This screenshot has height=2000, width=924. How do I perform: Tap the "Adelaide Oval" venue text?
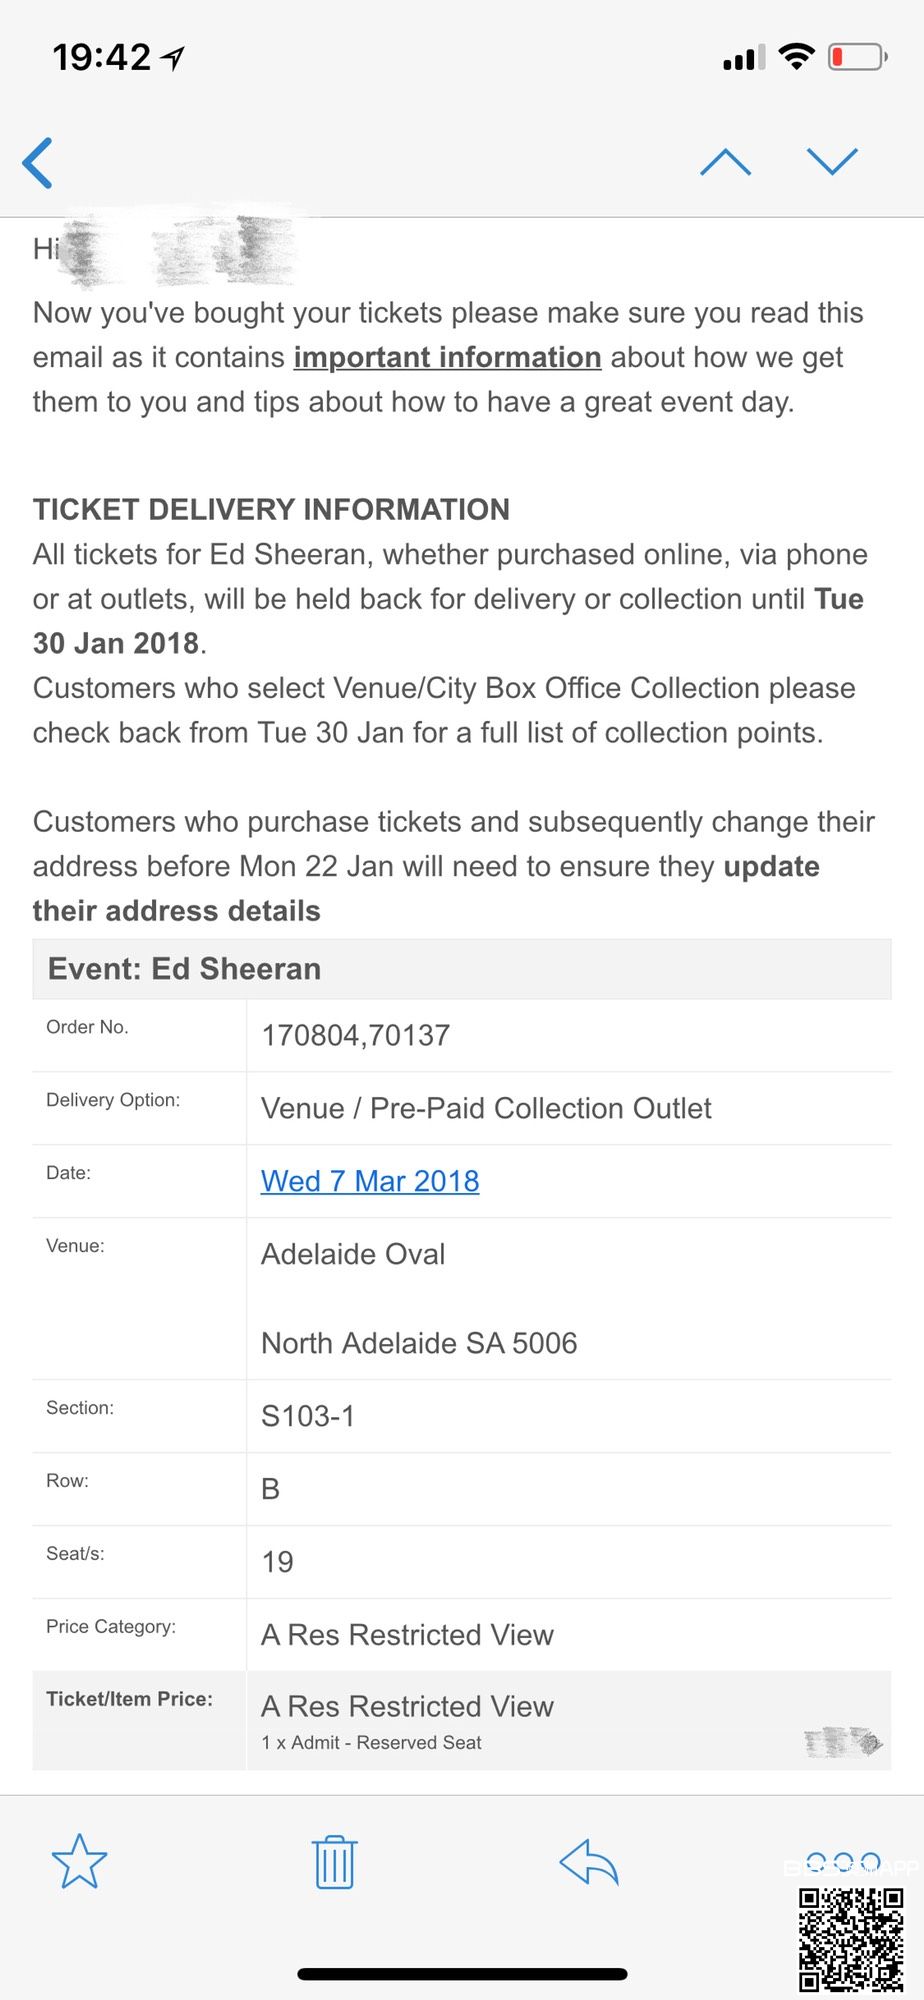[353, 1254]
